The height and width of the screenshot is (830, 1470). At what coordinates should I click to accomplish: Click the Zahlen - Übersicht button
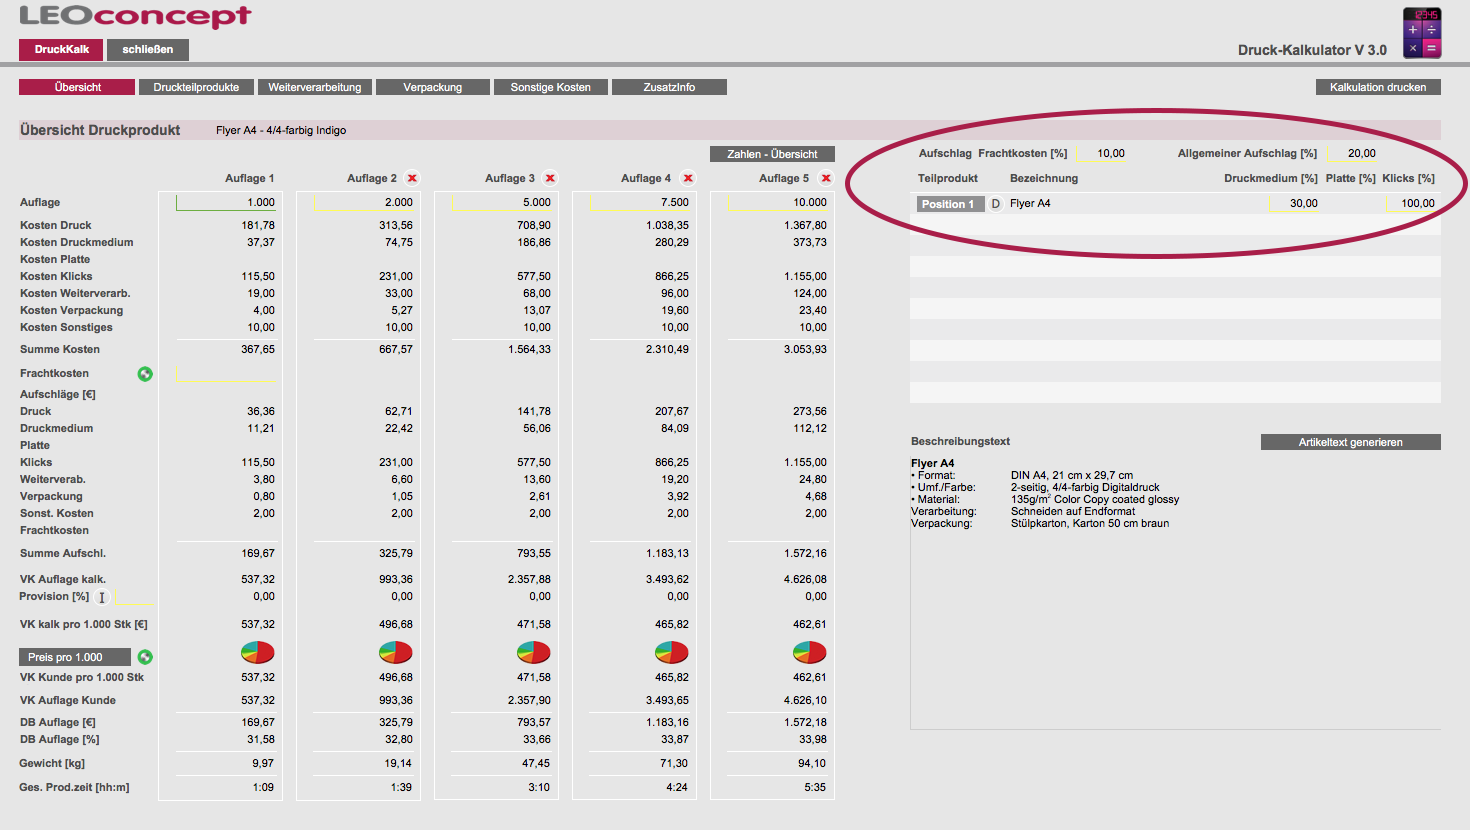click(x=772, y=154)
